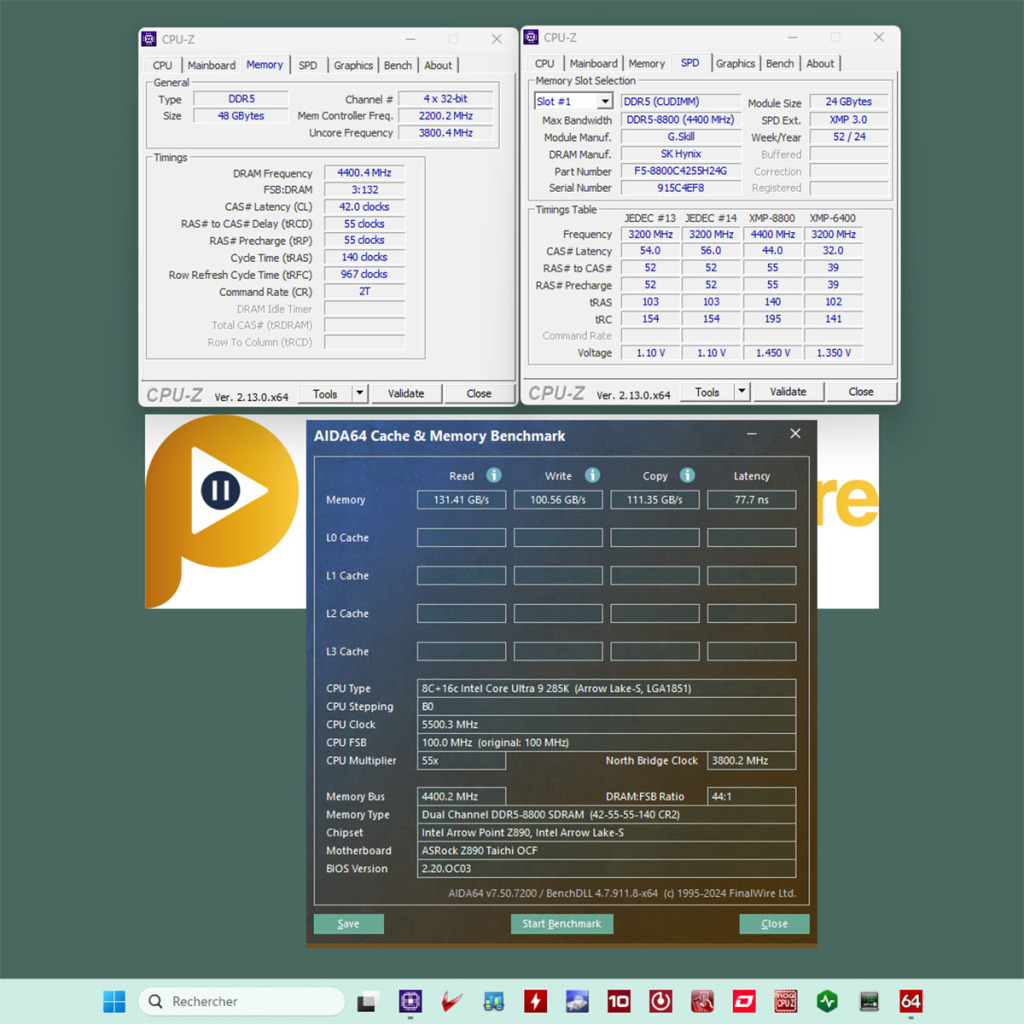
Task: Click Close button in left CPU-Z window
Action: coord(479,394)
